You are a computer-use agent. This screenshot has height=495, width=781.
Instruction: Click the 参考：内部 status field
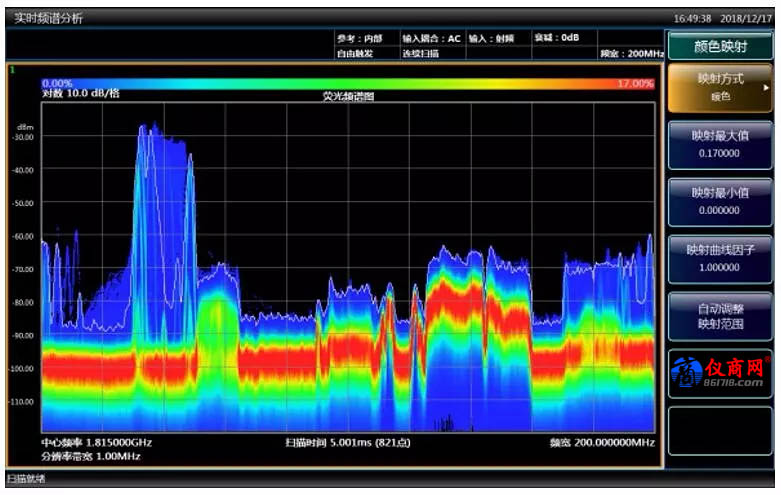[x=359, y=39]
